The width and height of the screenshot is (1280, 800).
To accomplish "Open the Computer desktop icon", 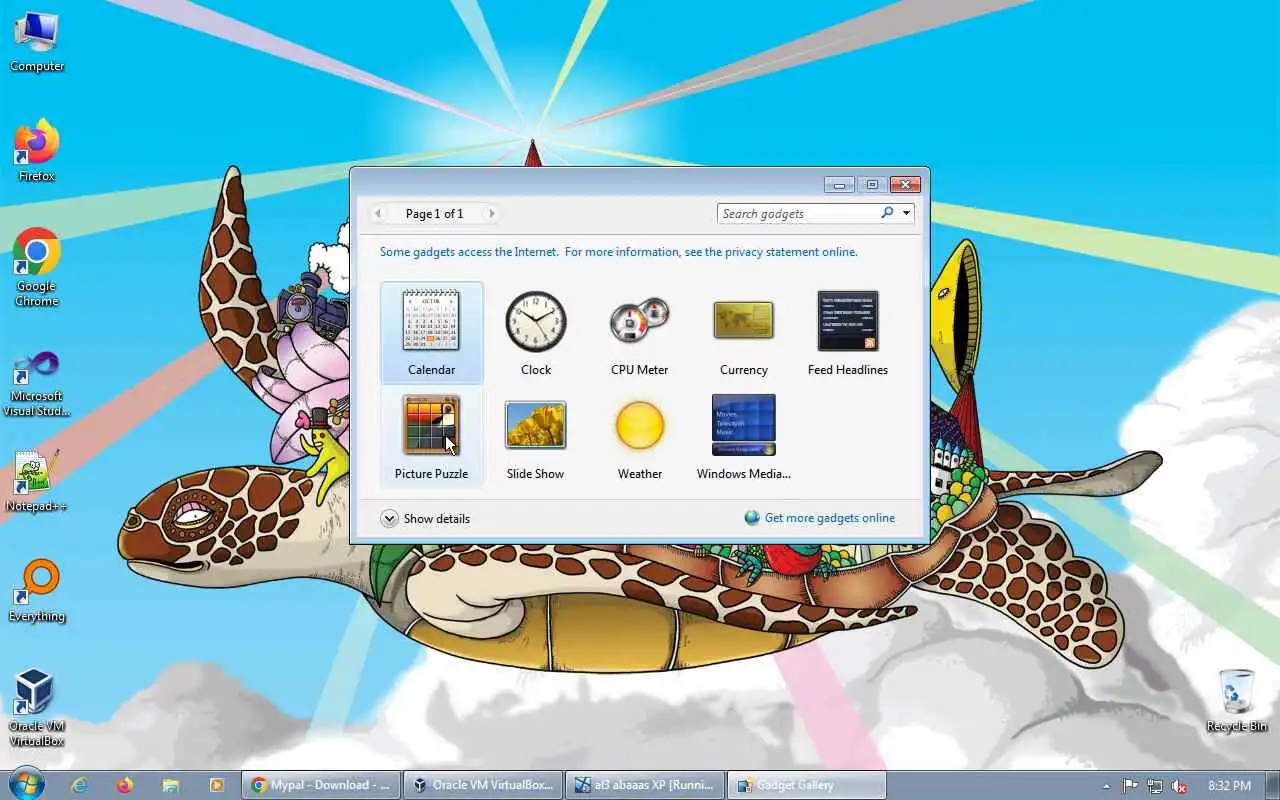I will click(x=37, y=41).
